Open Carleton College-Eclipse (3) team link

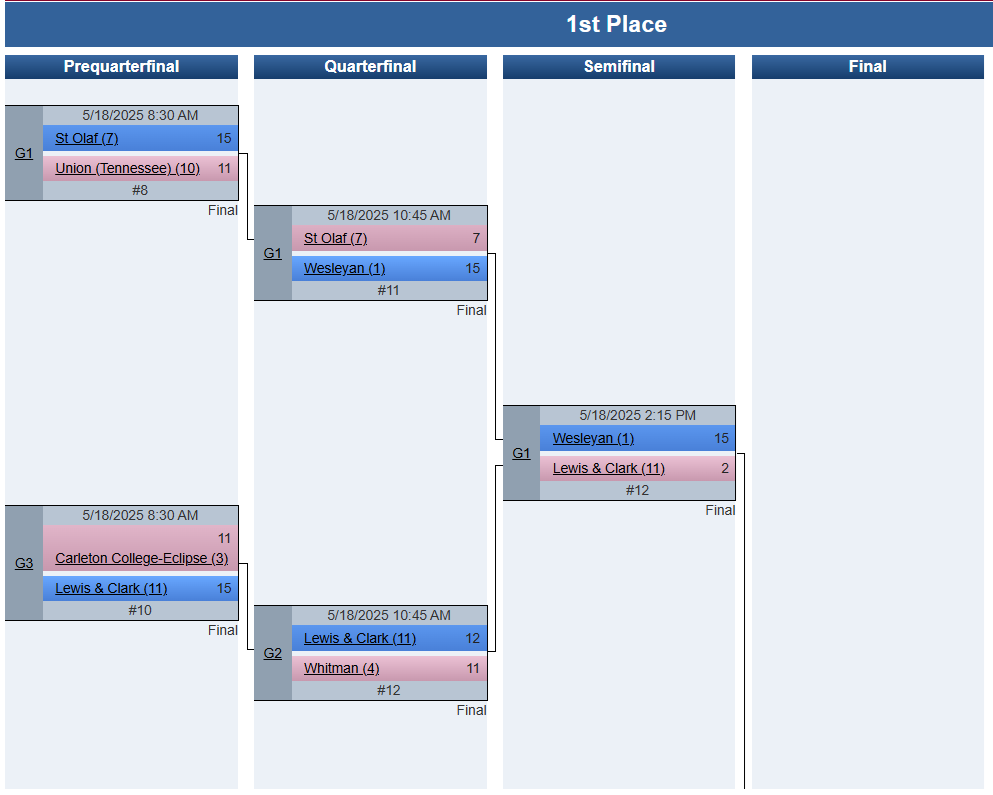click(141, 558)
